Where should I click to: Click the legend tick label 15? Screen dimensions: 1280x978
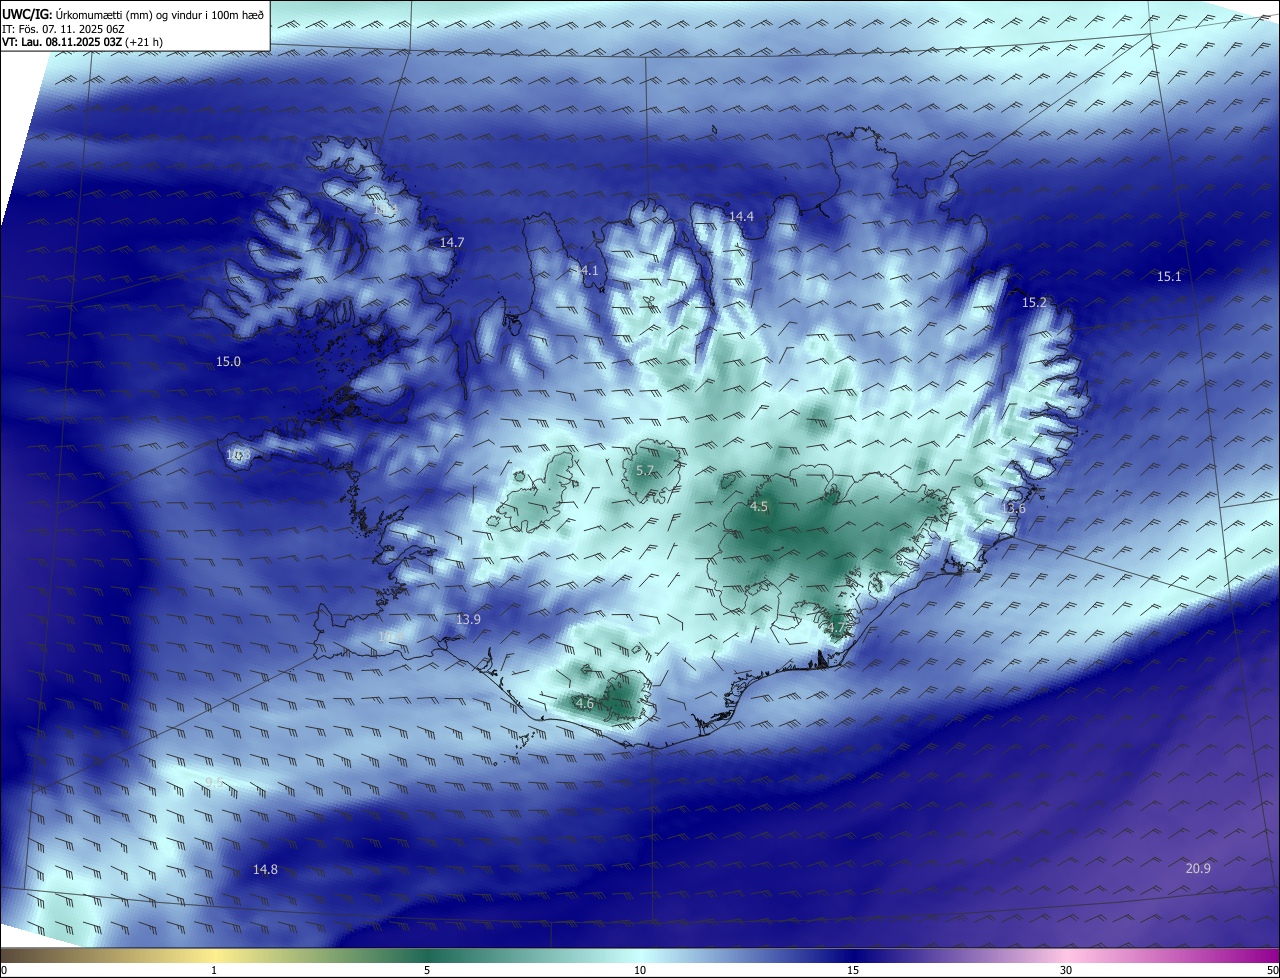point(853,971)
